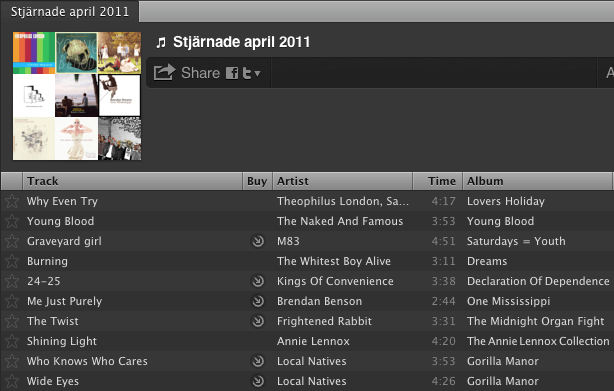The width and height of the screenshot is (614, 391).
Task: Click the buy icon for Graveyard girl
Action: [x=258, y=241]
